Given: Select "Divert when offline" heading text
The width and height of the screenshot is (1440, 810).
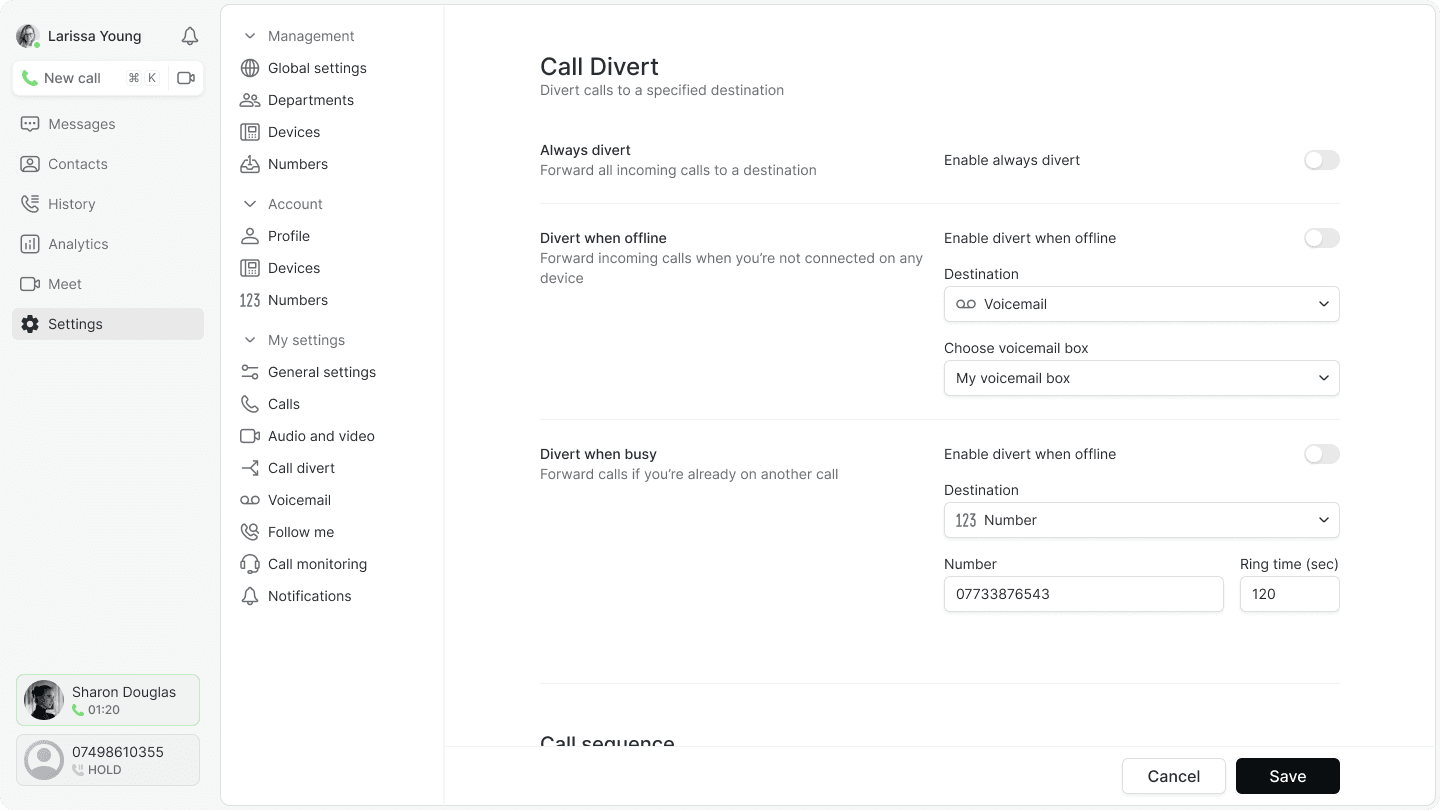Looking at the screenshot, I should coord(603,238).
